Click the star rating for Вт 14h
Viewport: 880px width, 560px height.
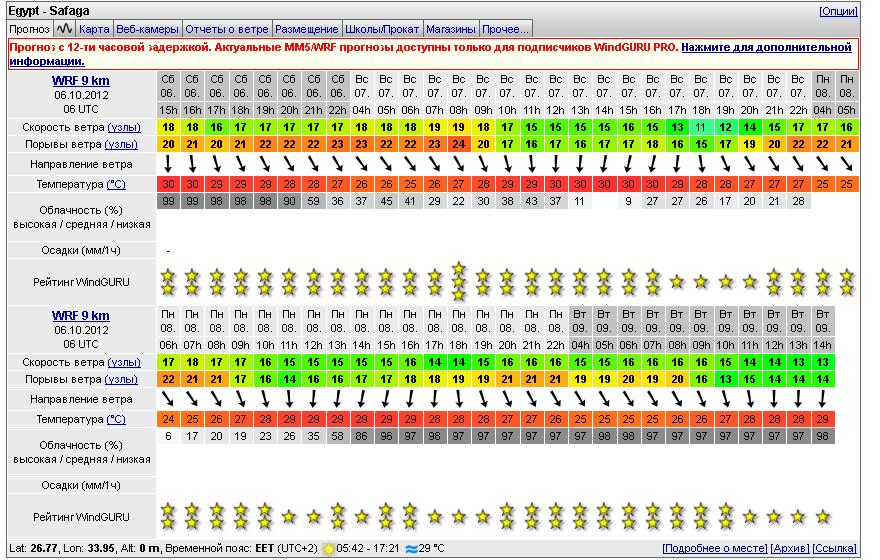tap(822, 517)
